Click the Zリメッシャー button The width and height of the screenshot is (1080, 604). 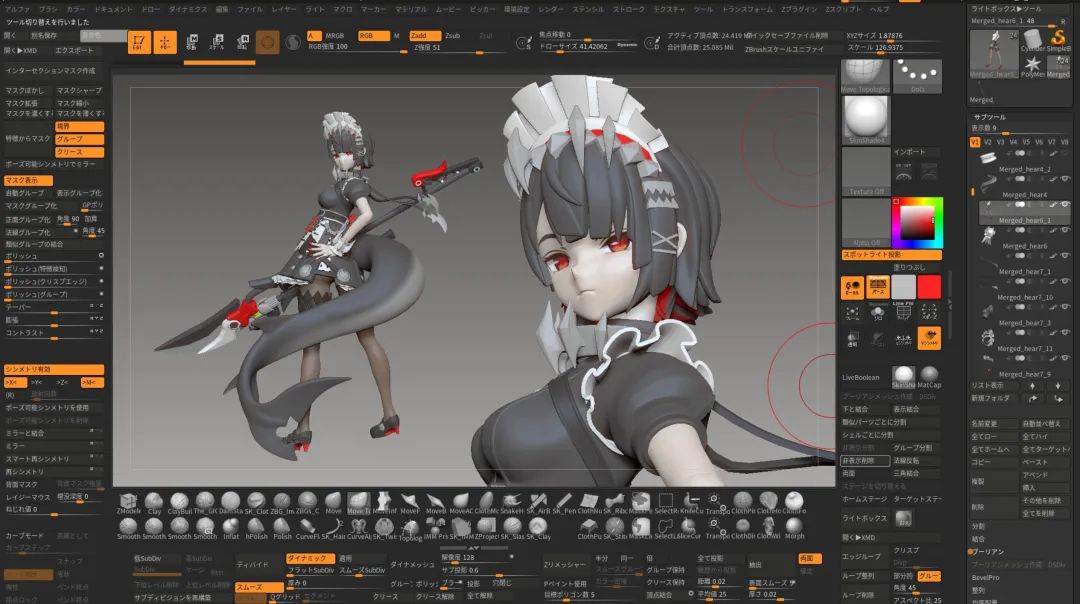coord(565,565)
